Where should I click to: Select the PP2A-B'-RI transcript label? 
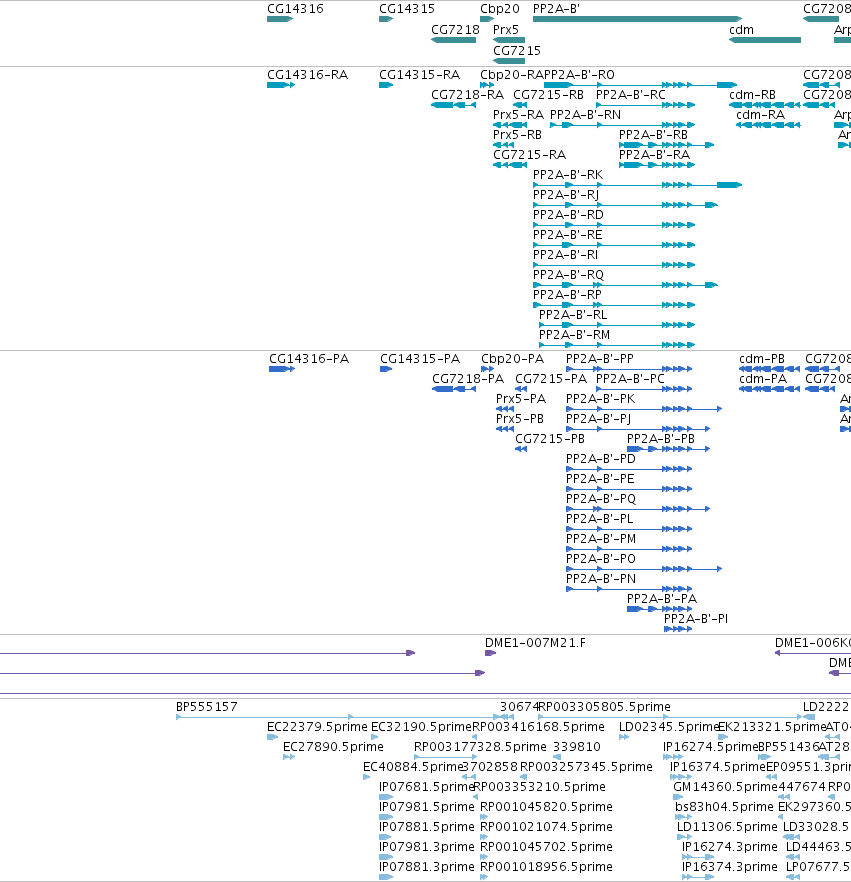(565, 255)
